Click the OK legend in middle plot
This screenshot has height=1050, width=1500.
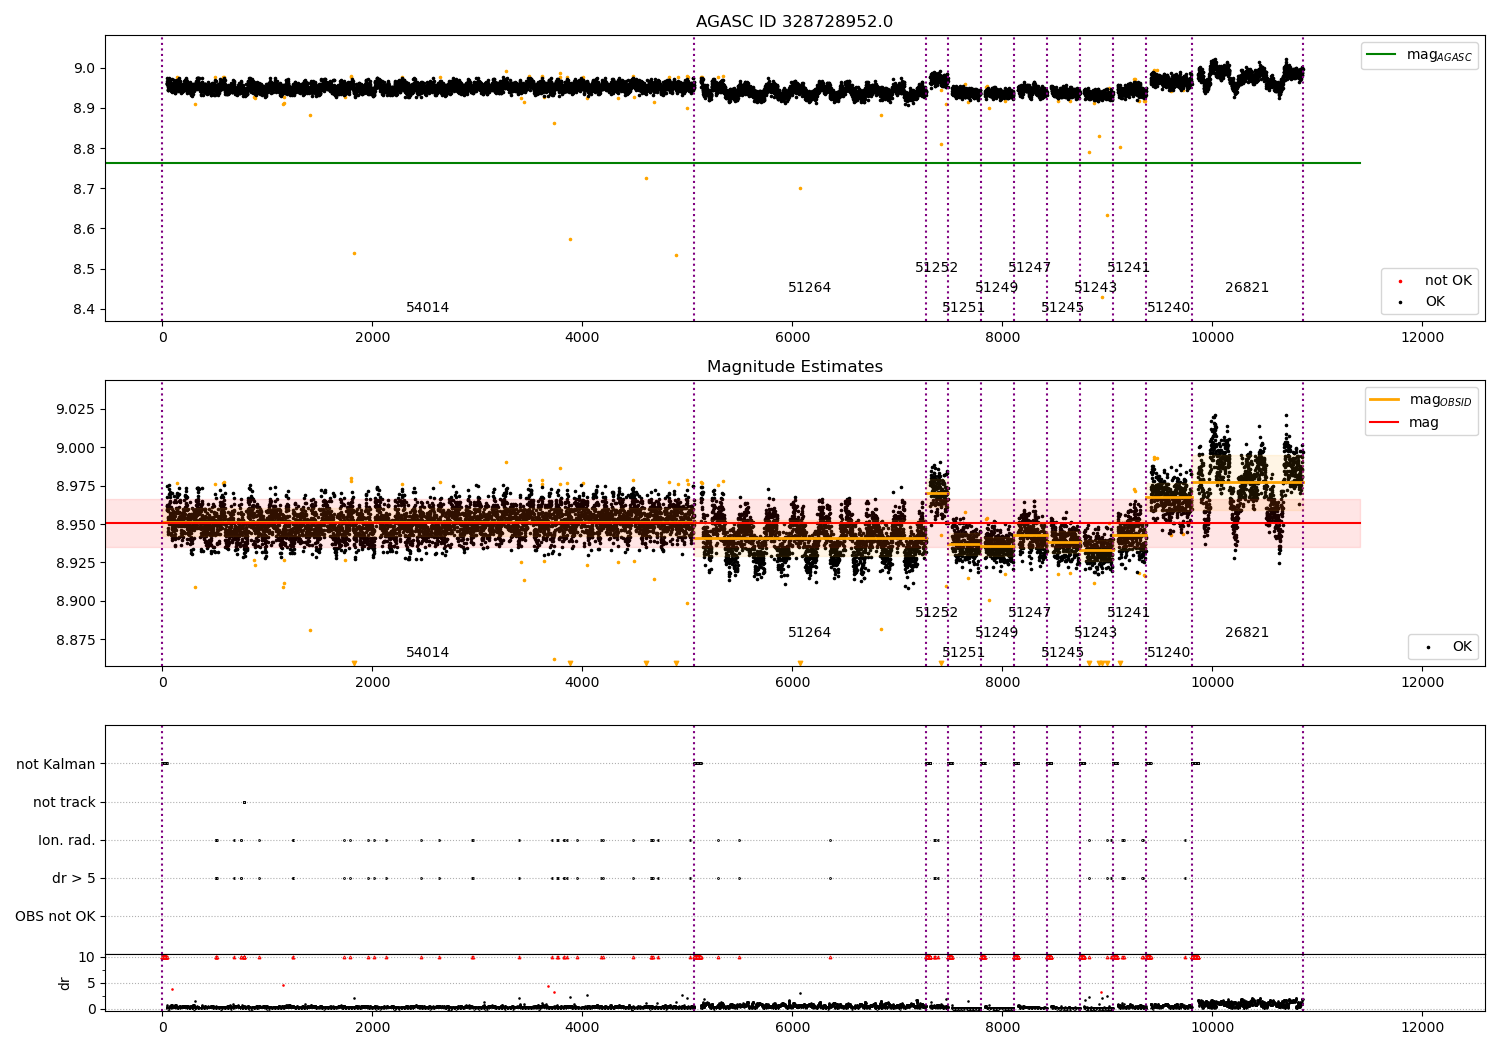1444,647
